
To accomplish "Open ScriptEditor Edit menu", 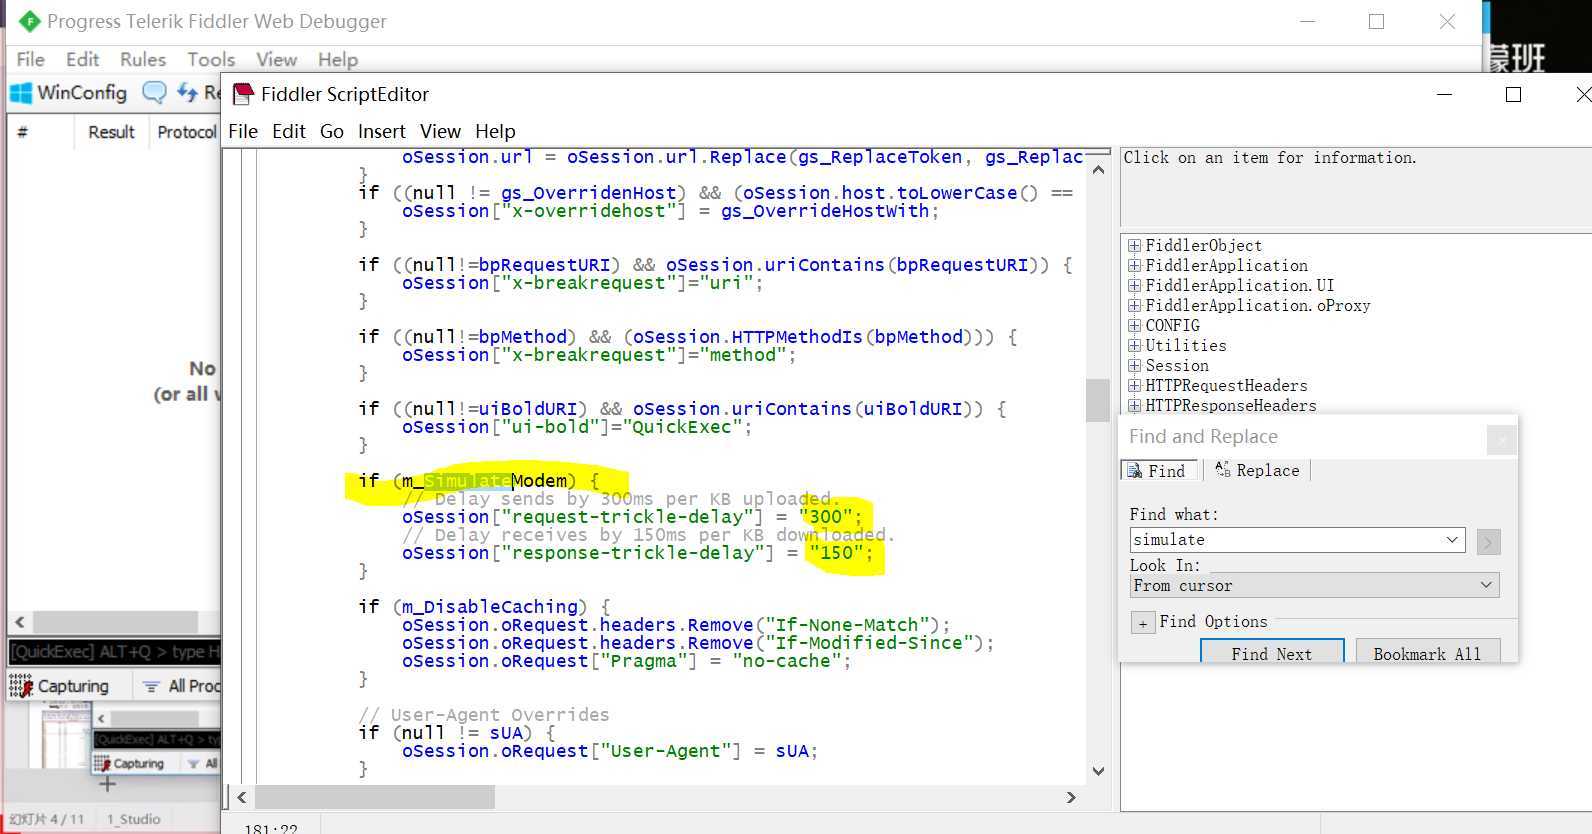I will tap(289, 131).
